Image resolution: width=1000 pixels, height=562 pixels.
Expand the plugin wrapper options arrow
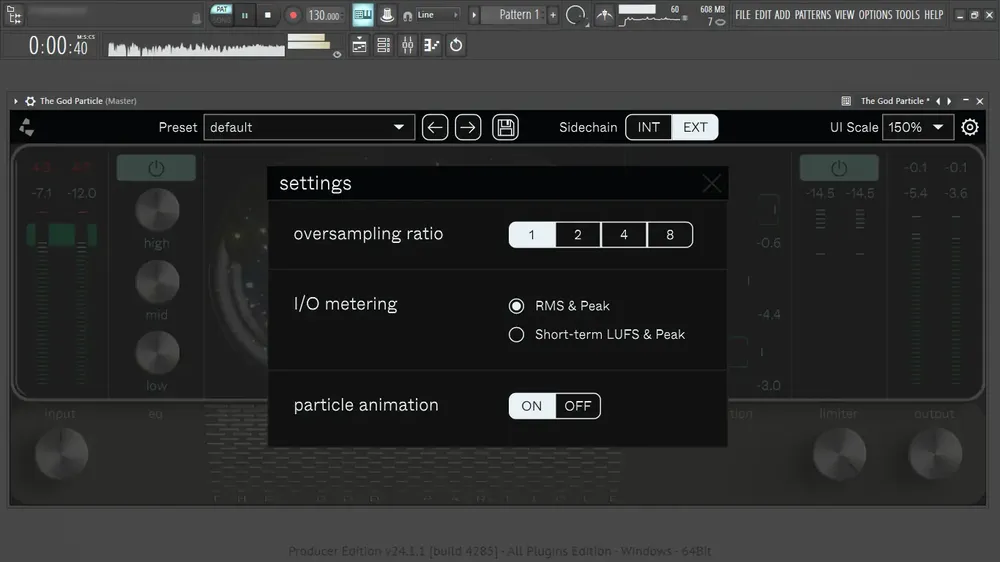[x=15, y=101]
